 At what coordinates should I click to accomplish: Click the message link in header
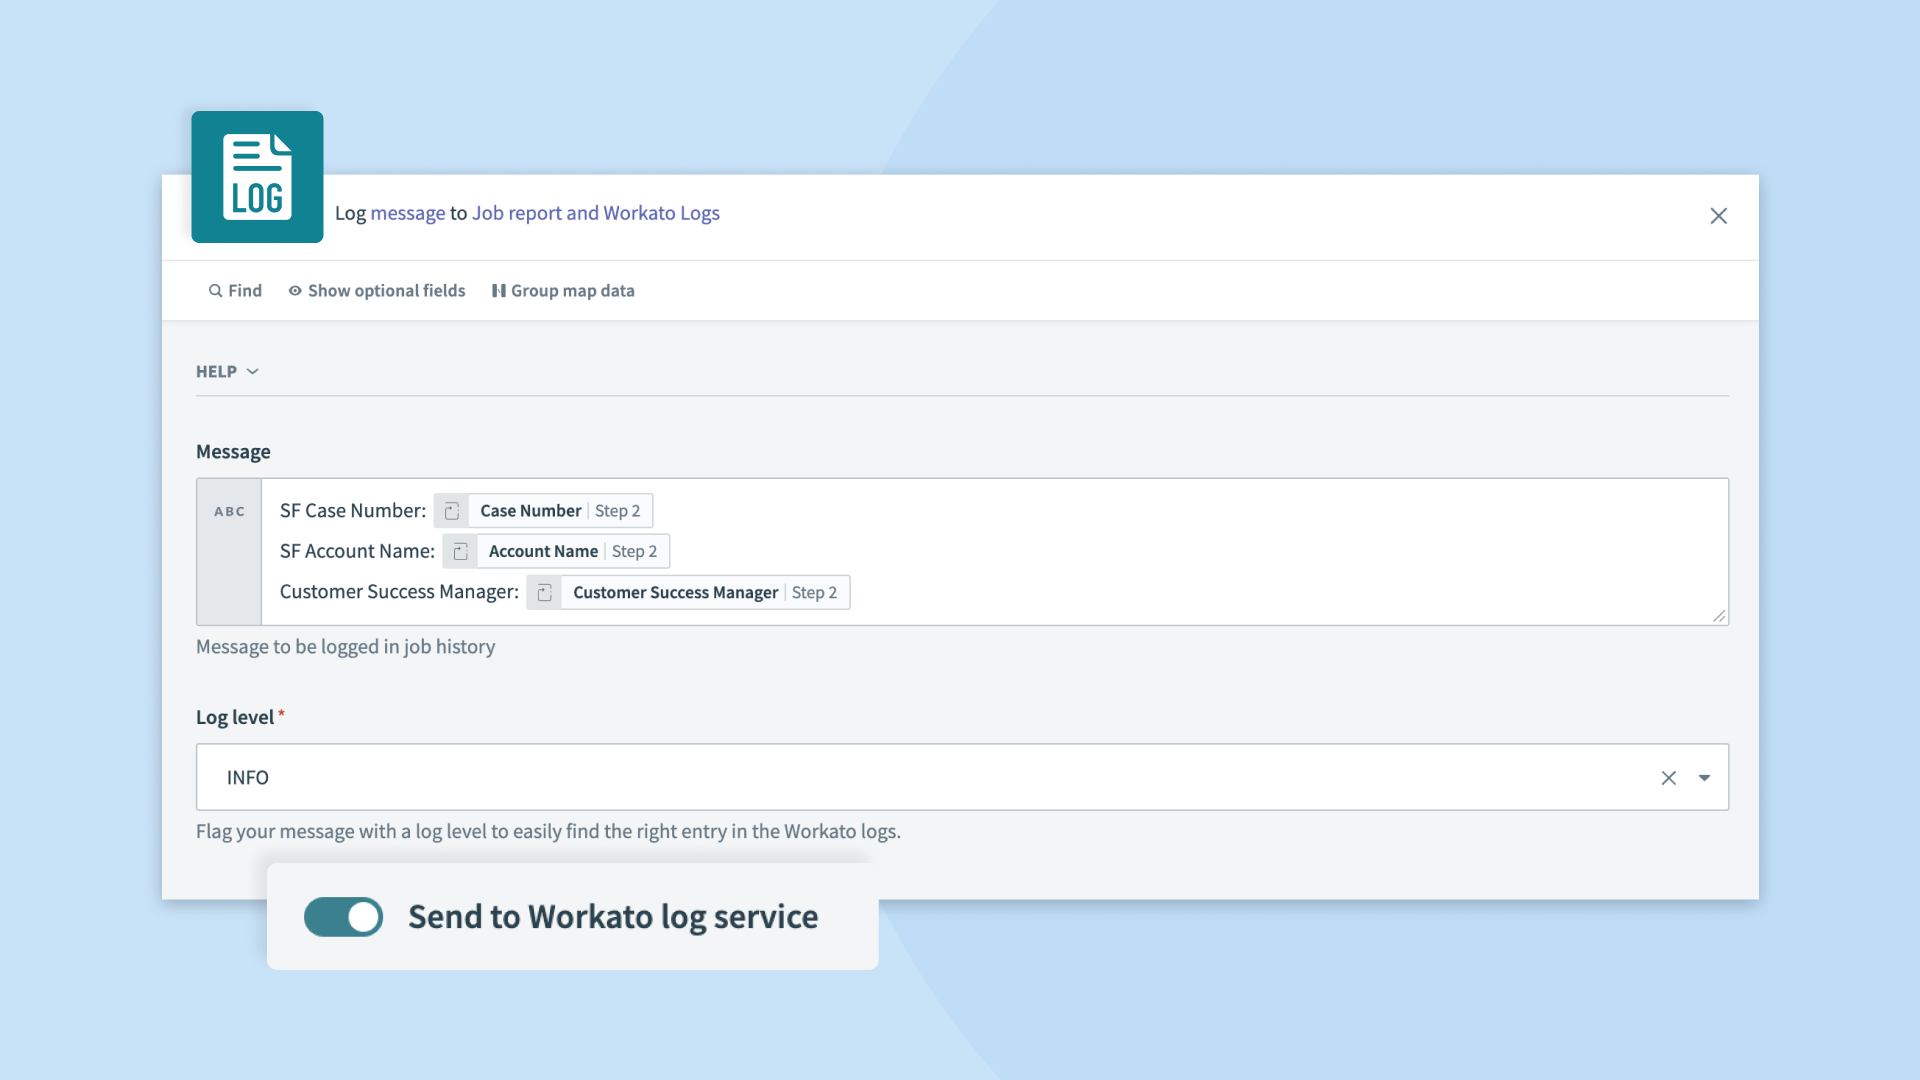(407, 213)
